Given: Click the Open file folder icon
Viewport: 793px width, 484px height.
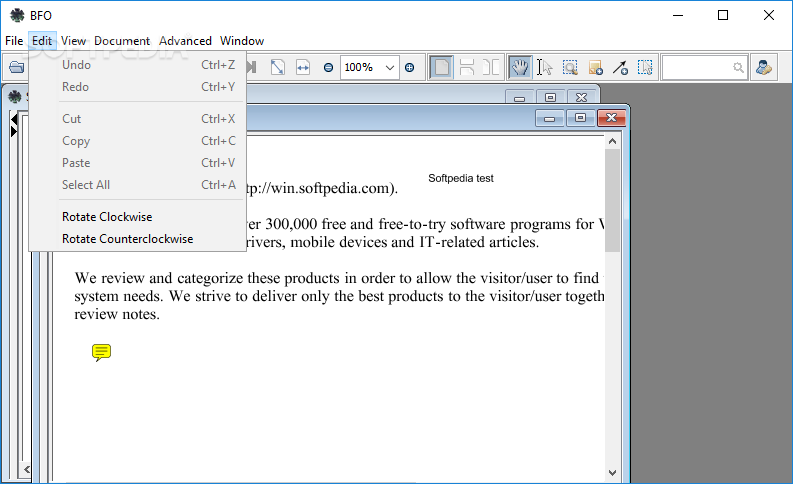Looking at the screenshot, I should tap(17, 67).
